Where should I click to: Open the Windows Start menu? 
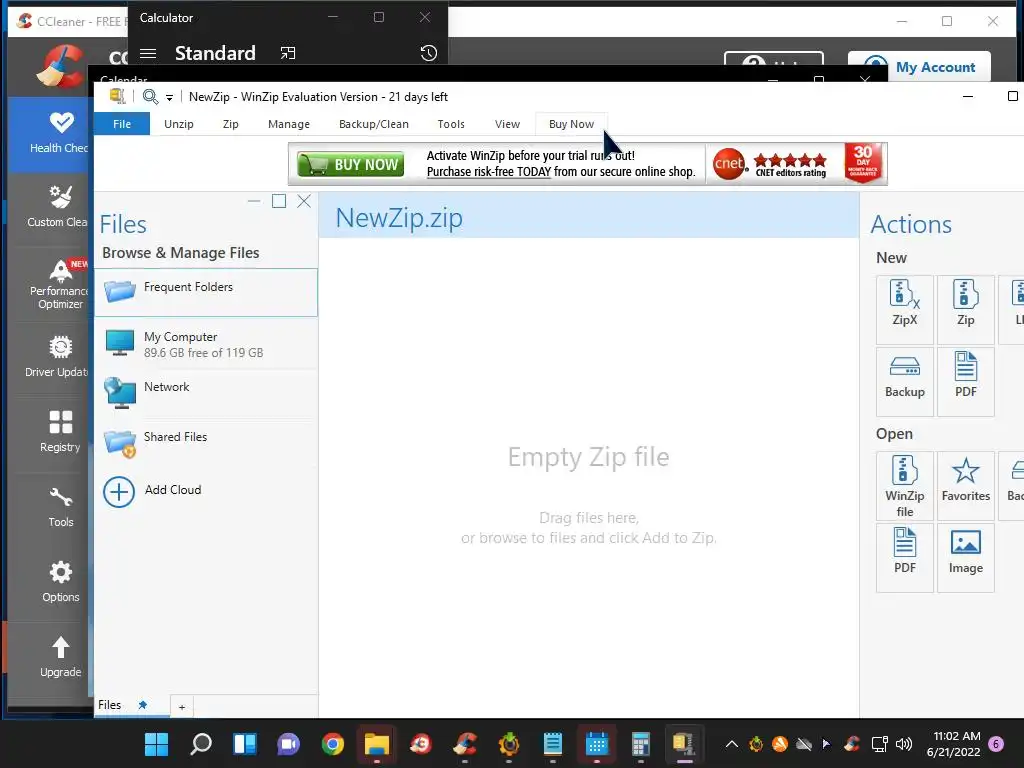[x=157, y=744]
